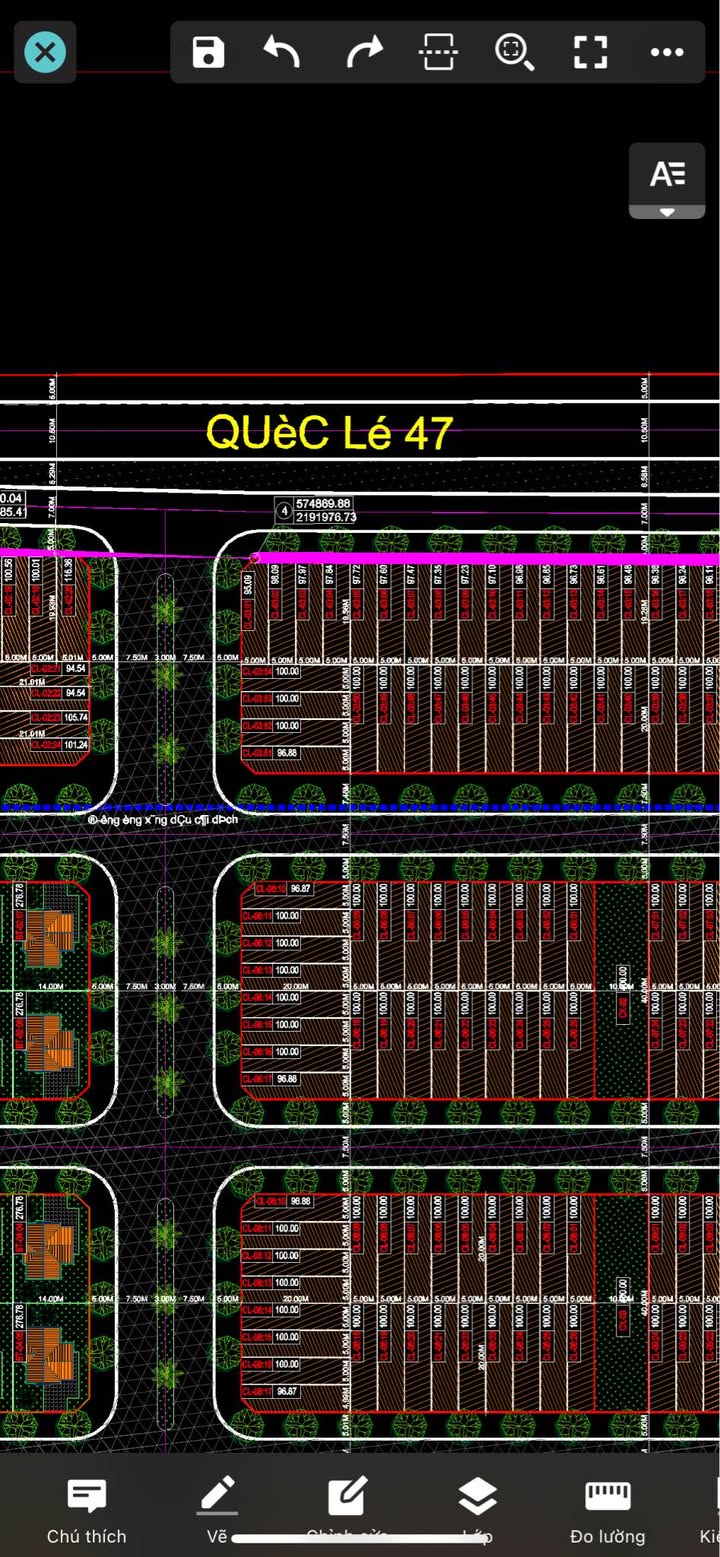Save the drawing with the floppy disk icon

pyautogui.click(x=208, y=52)
